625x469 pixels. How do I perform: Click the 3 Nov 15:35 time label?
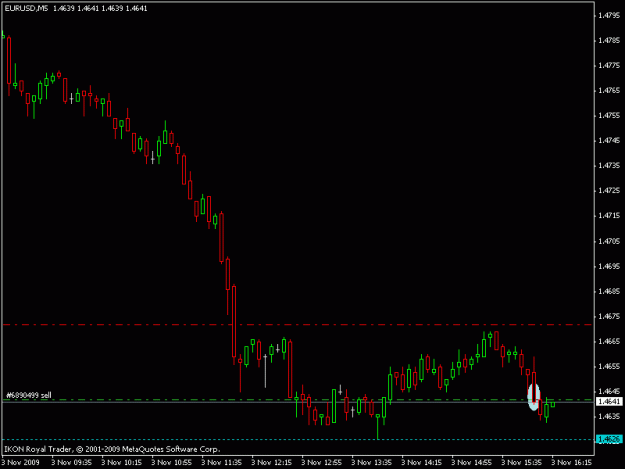[521, 462]
